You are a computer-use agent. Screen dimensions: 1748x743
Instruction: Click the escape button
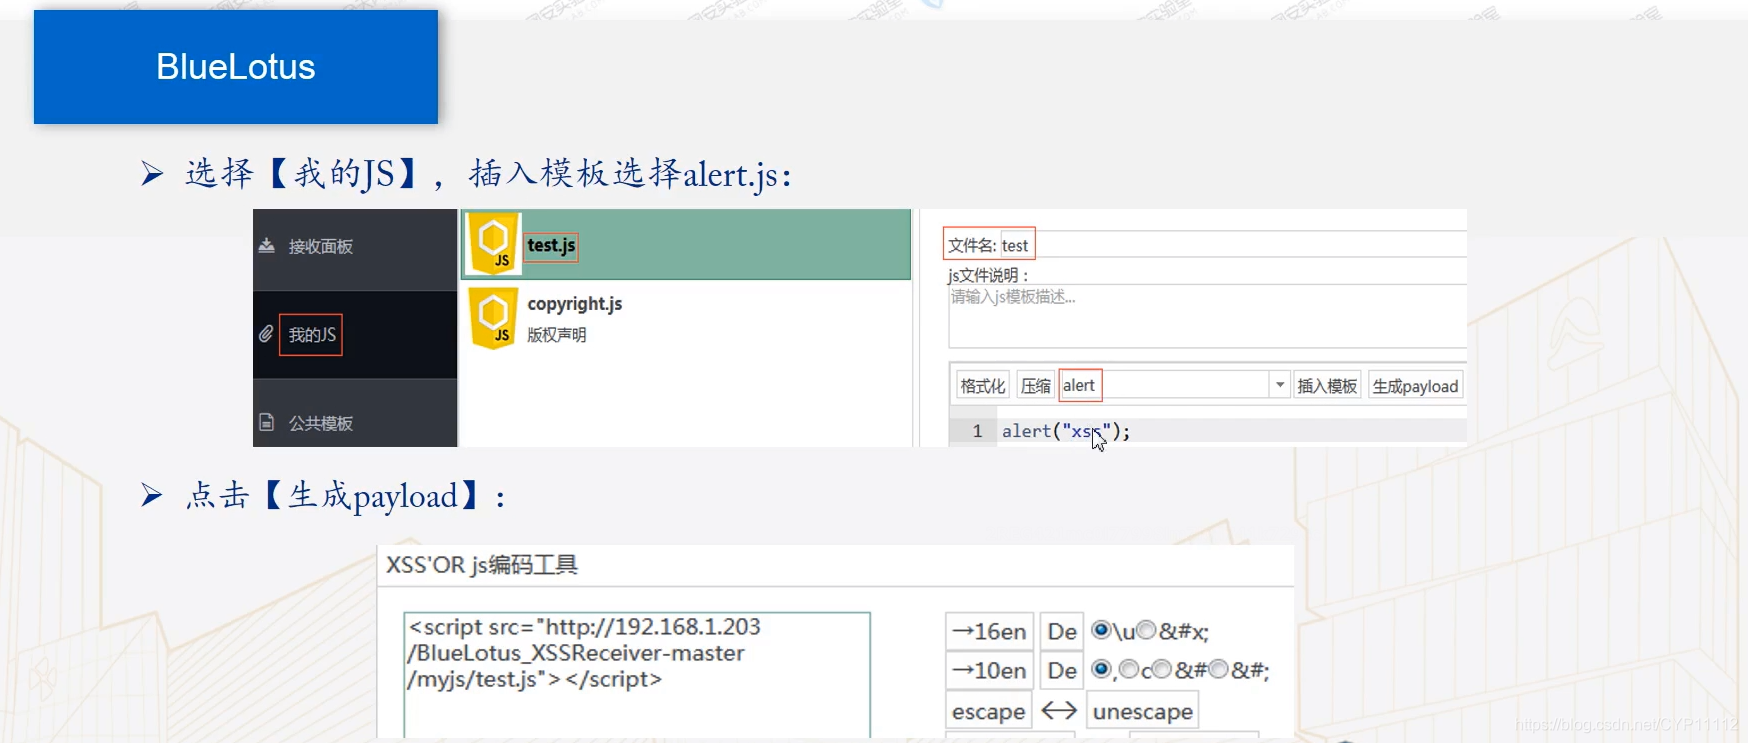click(x=988, y=711)
